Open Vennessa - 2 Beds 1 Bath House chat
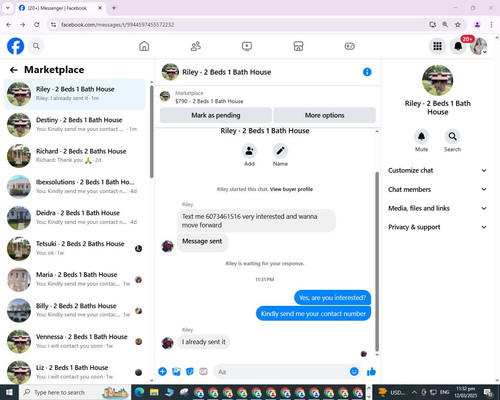Viewport: 500px width, 400px height. click(x=75, y=341)
